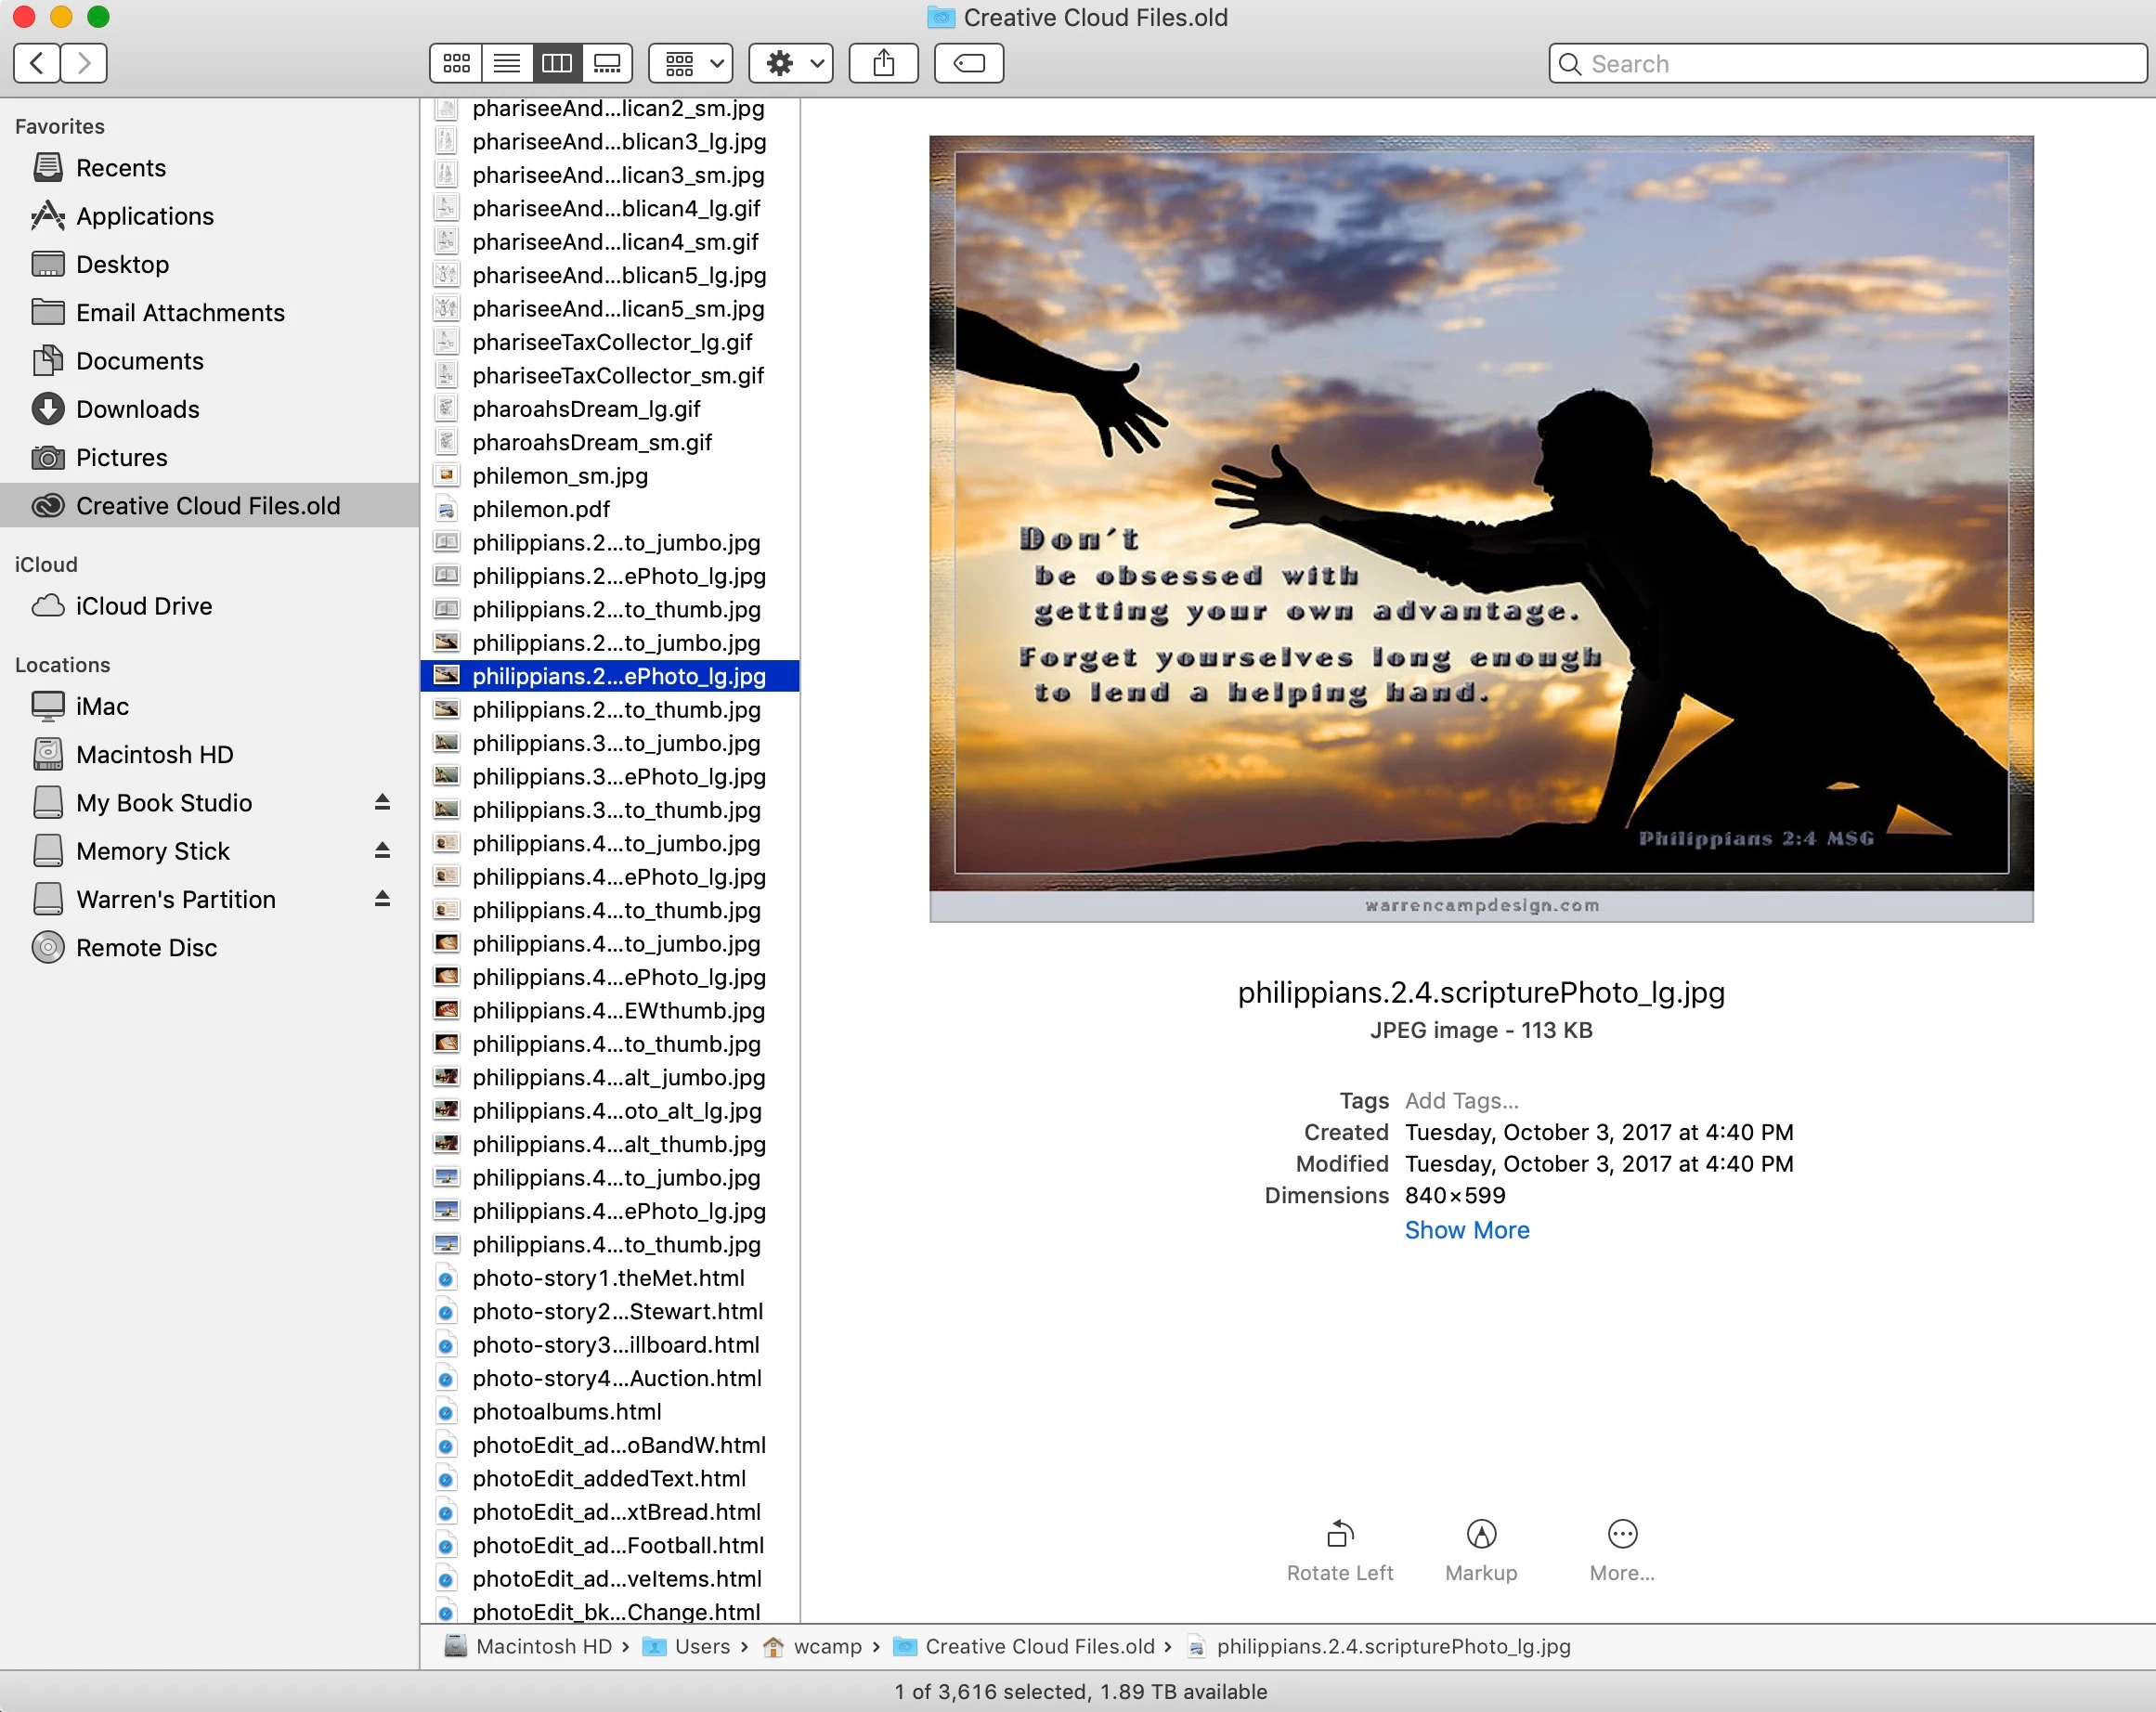The height and width of the screenshot is (1712, 2156).
Task: Select philemon.pdf in file list
Action: tap(541, 509)
